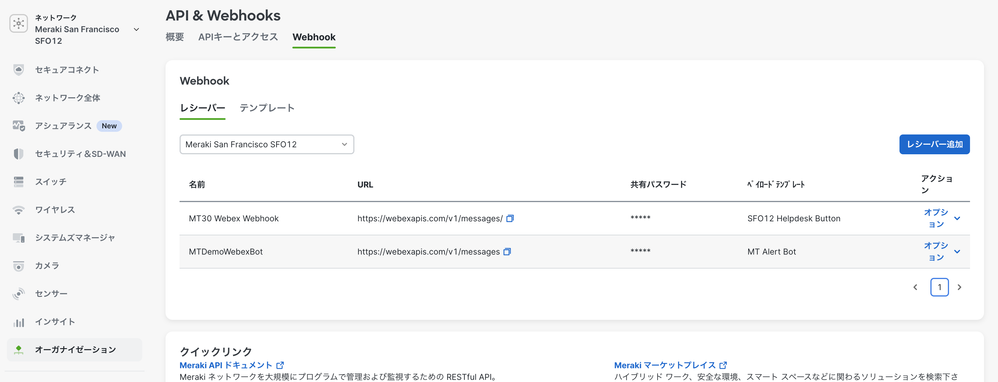Click the MT30 Webex Webhook name cell

click(x=234, y=218)
